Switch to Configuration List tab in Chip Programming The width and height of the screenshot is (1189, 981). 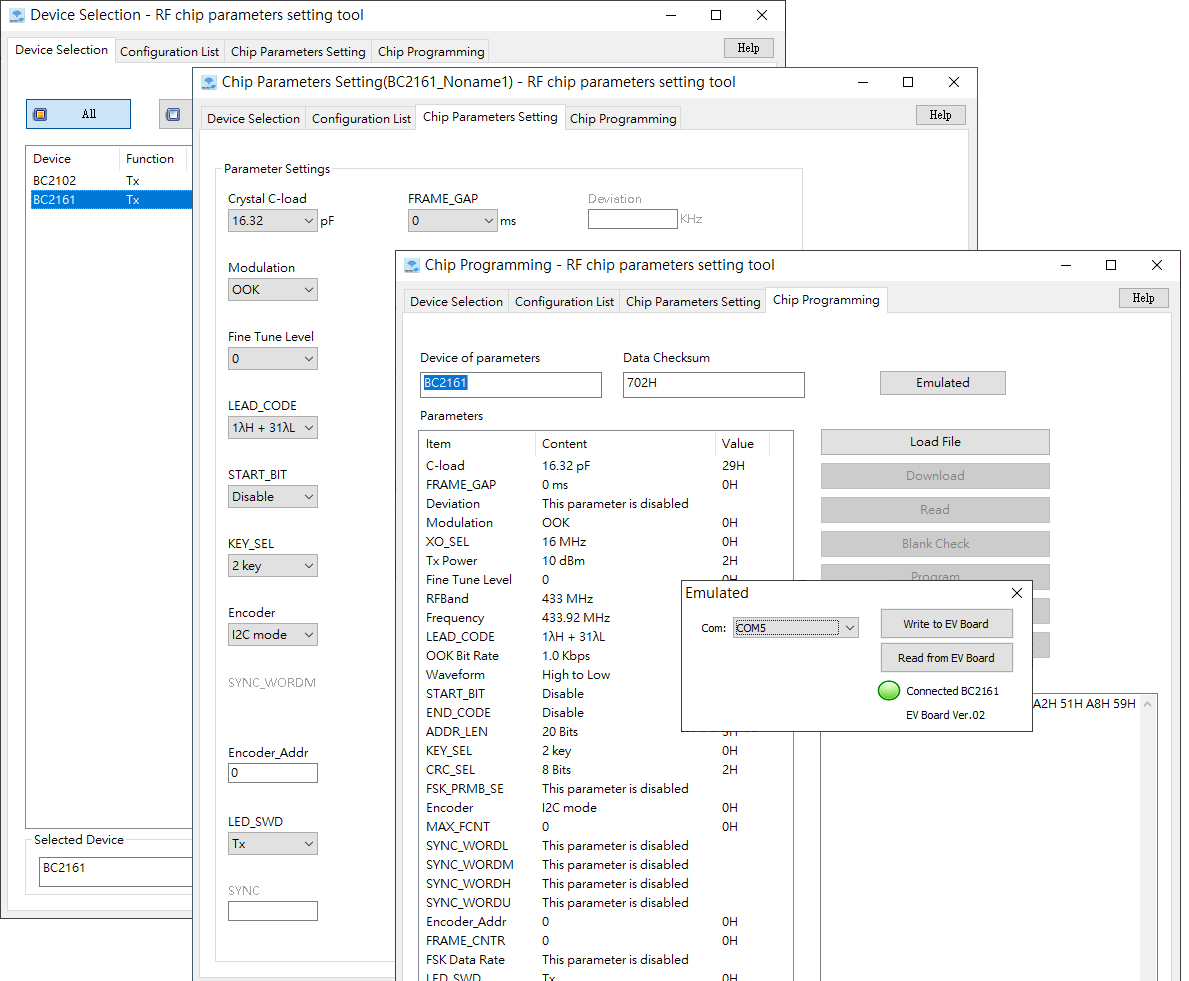point(564,302)
